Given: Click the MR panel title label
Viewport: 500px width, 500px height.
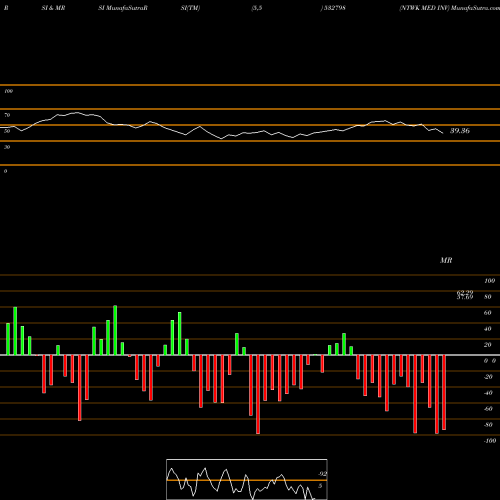Looking at the screenshot, I should click(x=446, y=260).
